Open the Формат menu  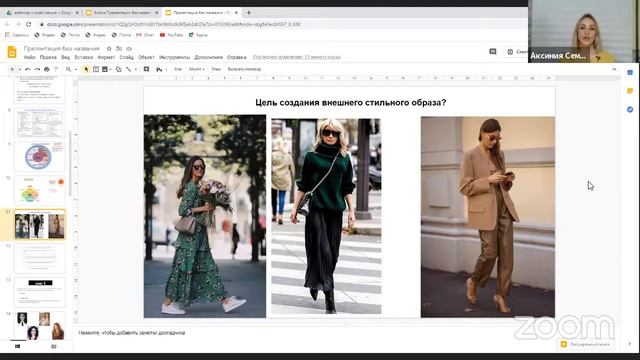click(x=106, y=58)
